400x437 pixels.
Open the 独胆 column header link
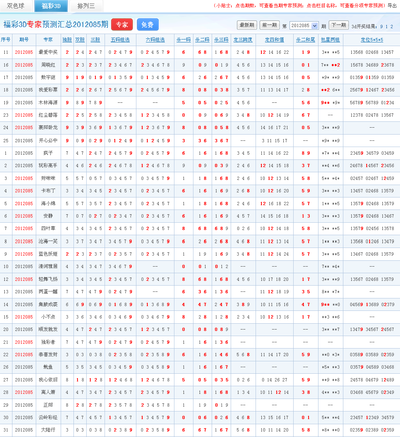click(67, 40)
